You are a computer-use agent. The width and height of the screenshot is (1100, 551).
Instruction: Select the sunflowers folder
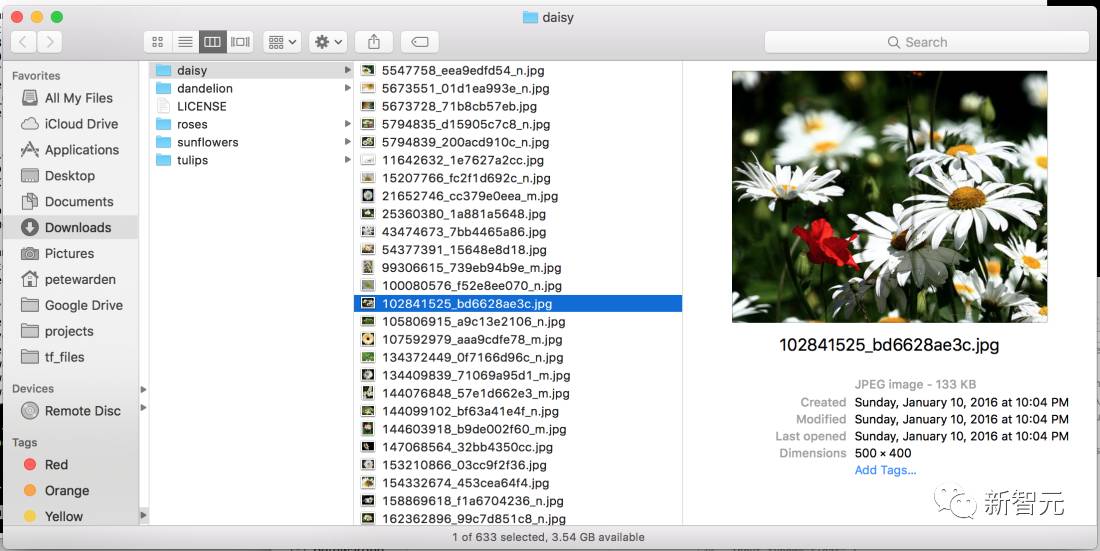251,142
